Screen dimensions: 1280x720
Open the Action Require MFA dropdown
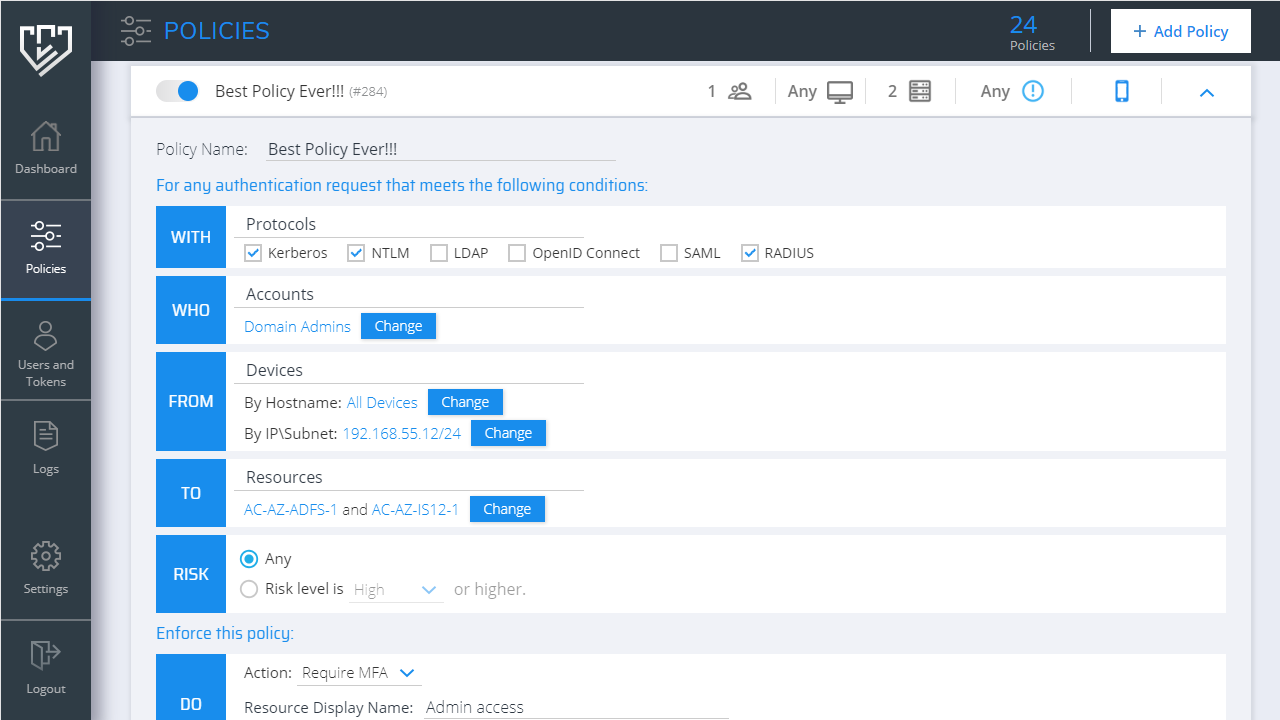(359, 673)
